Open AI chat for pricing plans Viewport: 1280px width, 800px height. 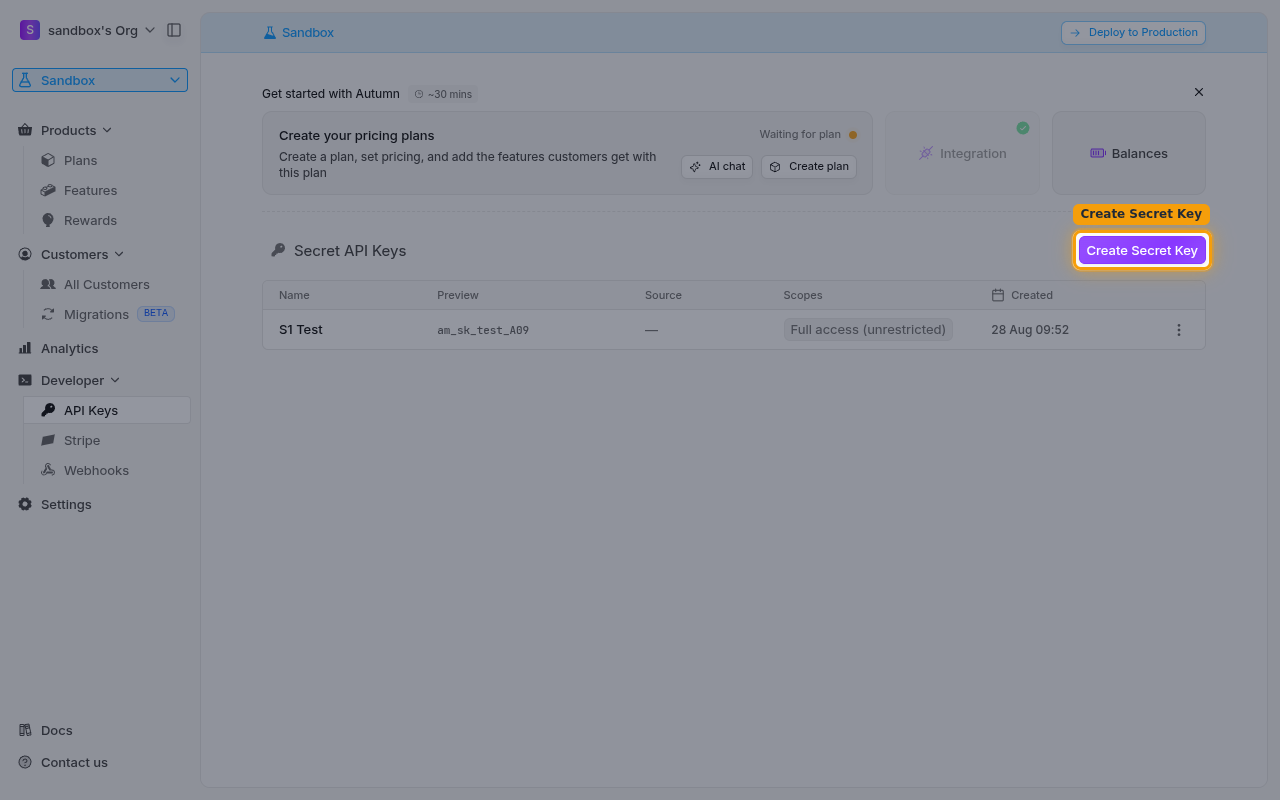coord(717,167)
